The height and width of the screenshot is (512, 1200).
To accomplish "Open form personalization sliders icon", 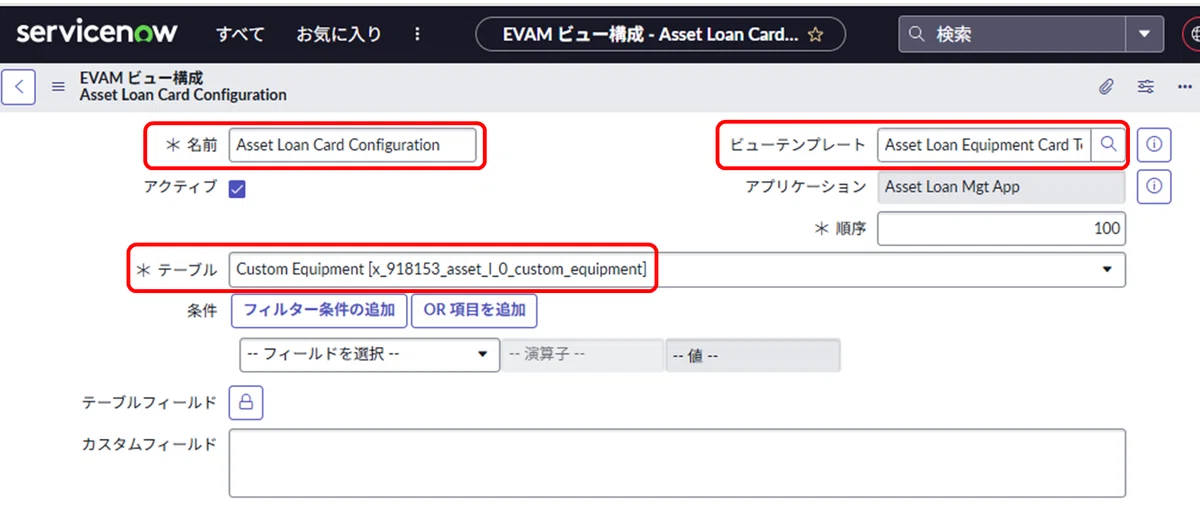I will coord(1146,86).
